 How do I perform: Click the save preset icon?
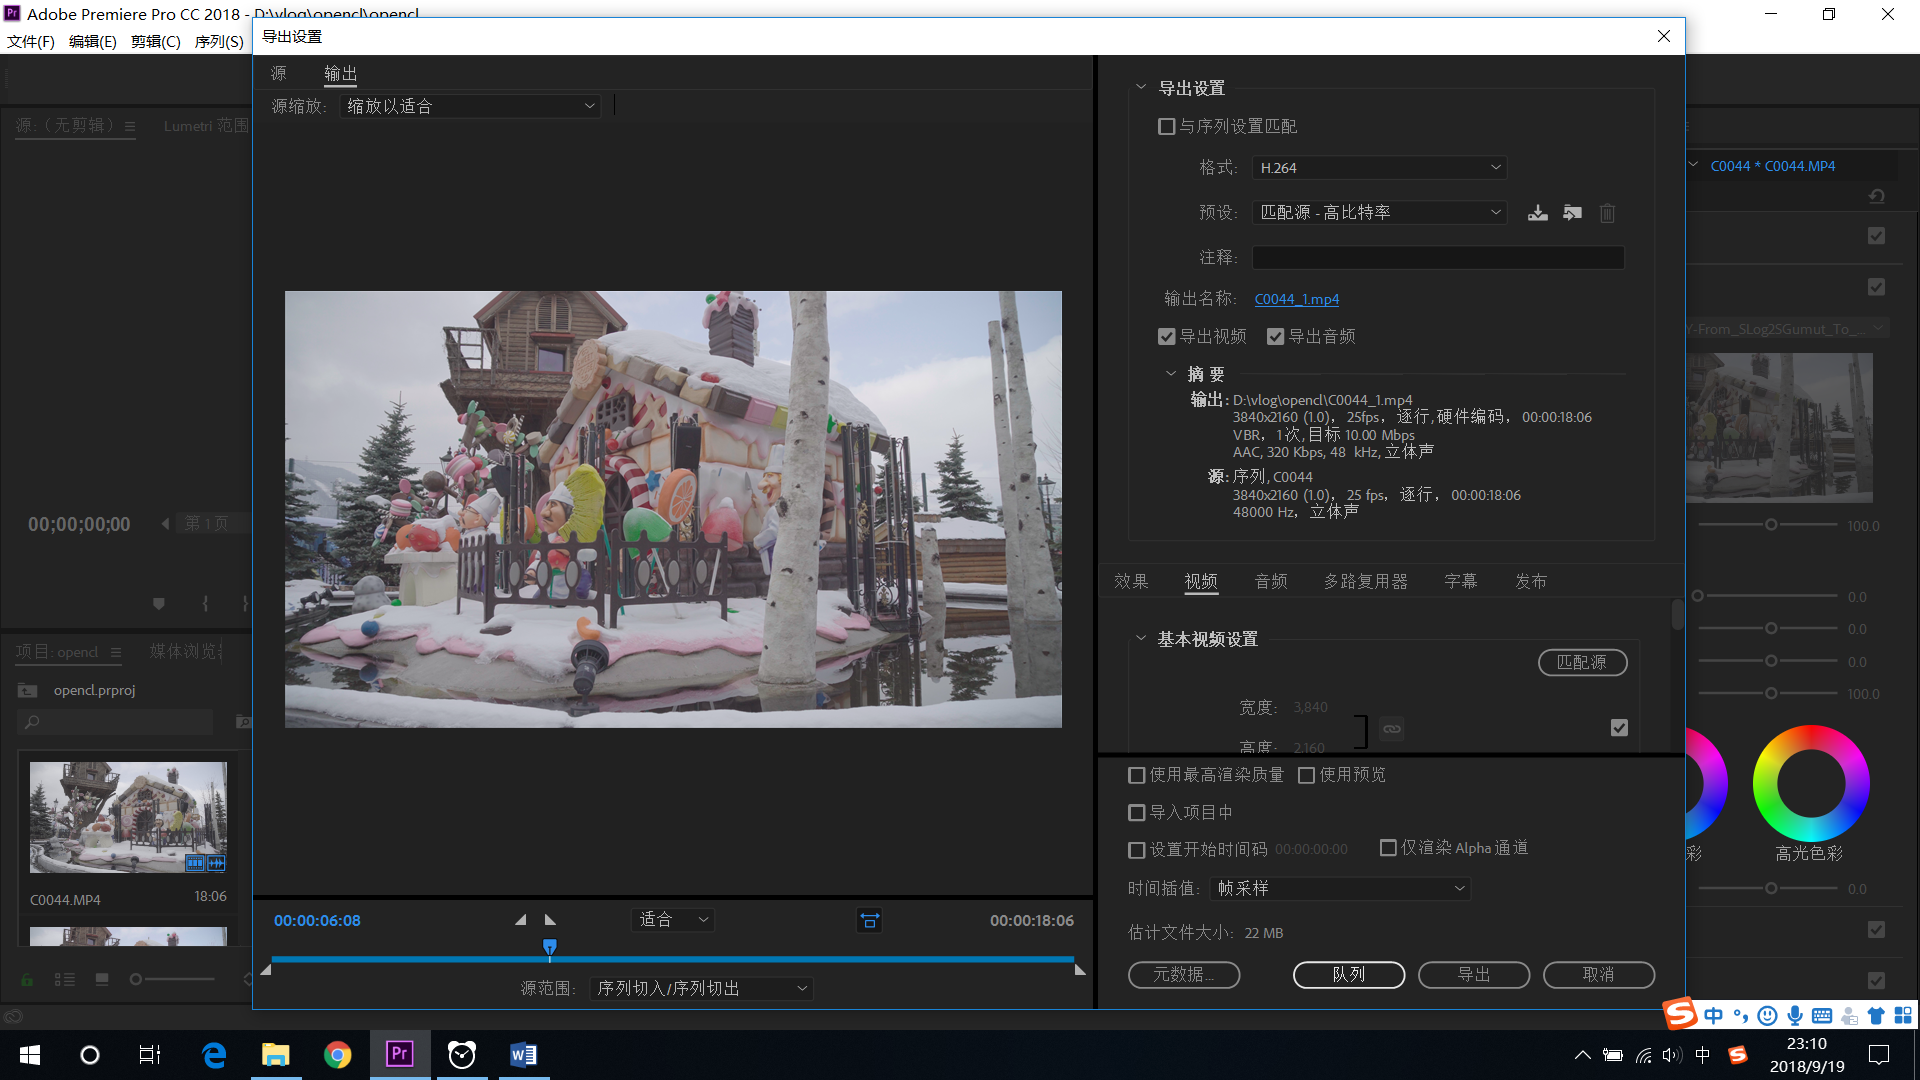[1538, 213]
